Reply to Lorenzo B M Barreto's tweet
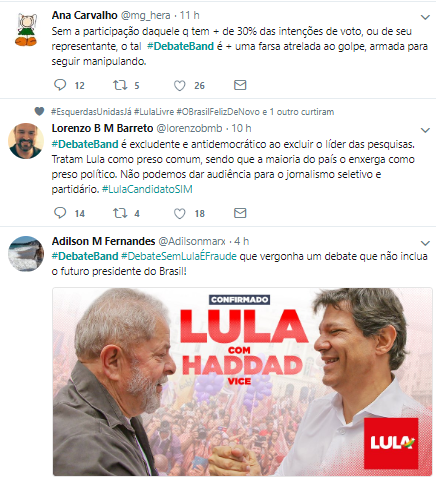 (60, 213)
